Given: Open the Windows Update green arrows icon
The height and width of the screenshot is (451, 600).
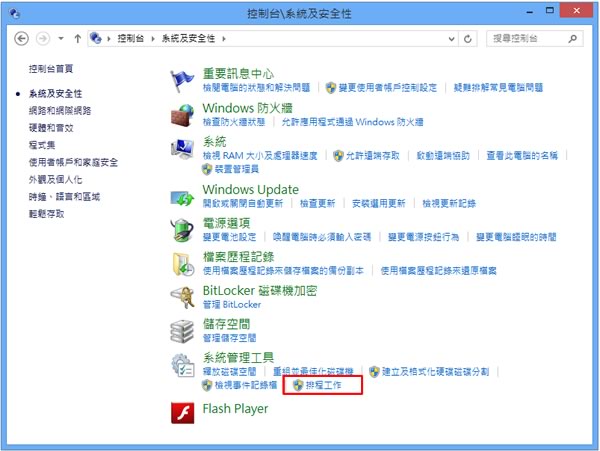Looking at the screenshot, I should click(182, 198).
